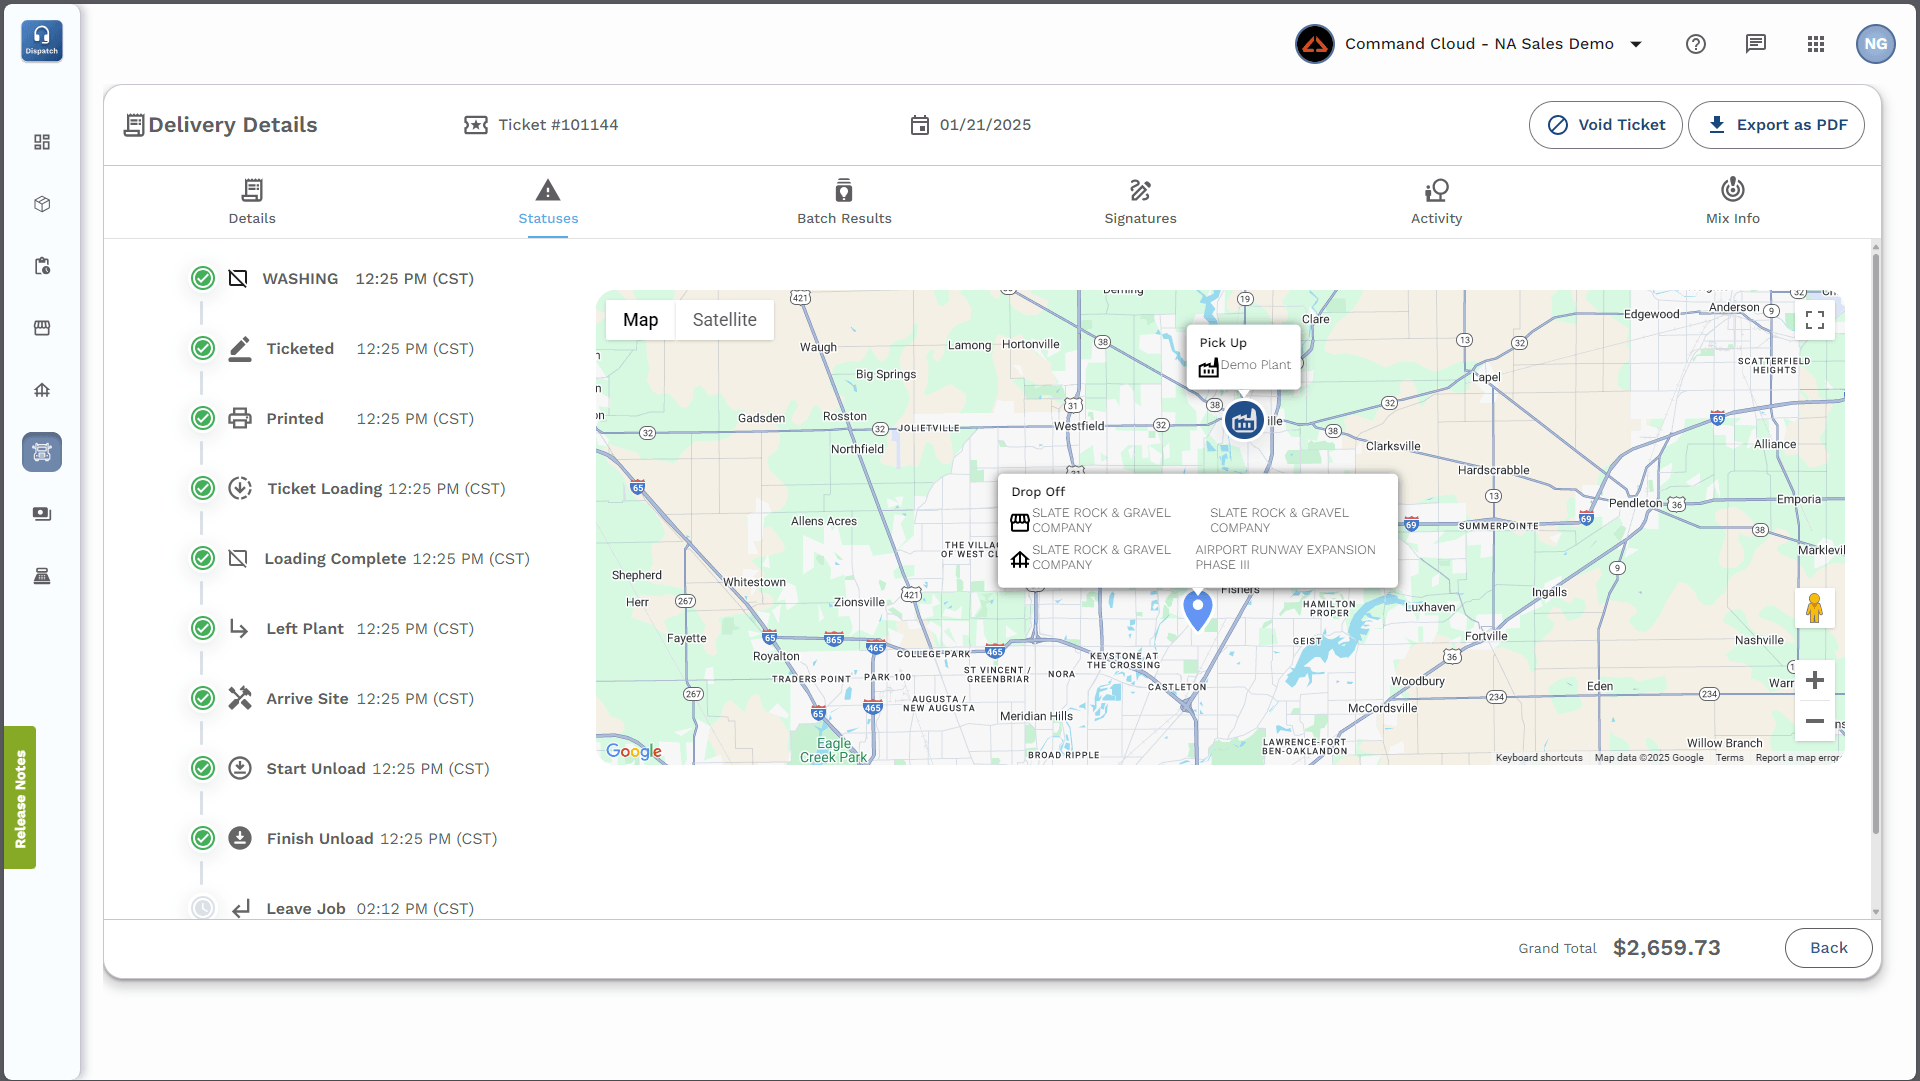Click the Leave Job 02:12 PM time
This screenshot has width=1920, height=1081.
[415, 909]
